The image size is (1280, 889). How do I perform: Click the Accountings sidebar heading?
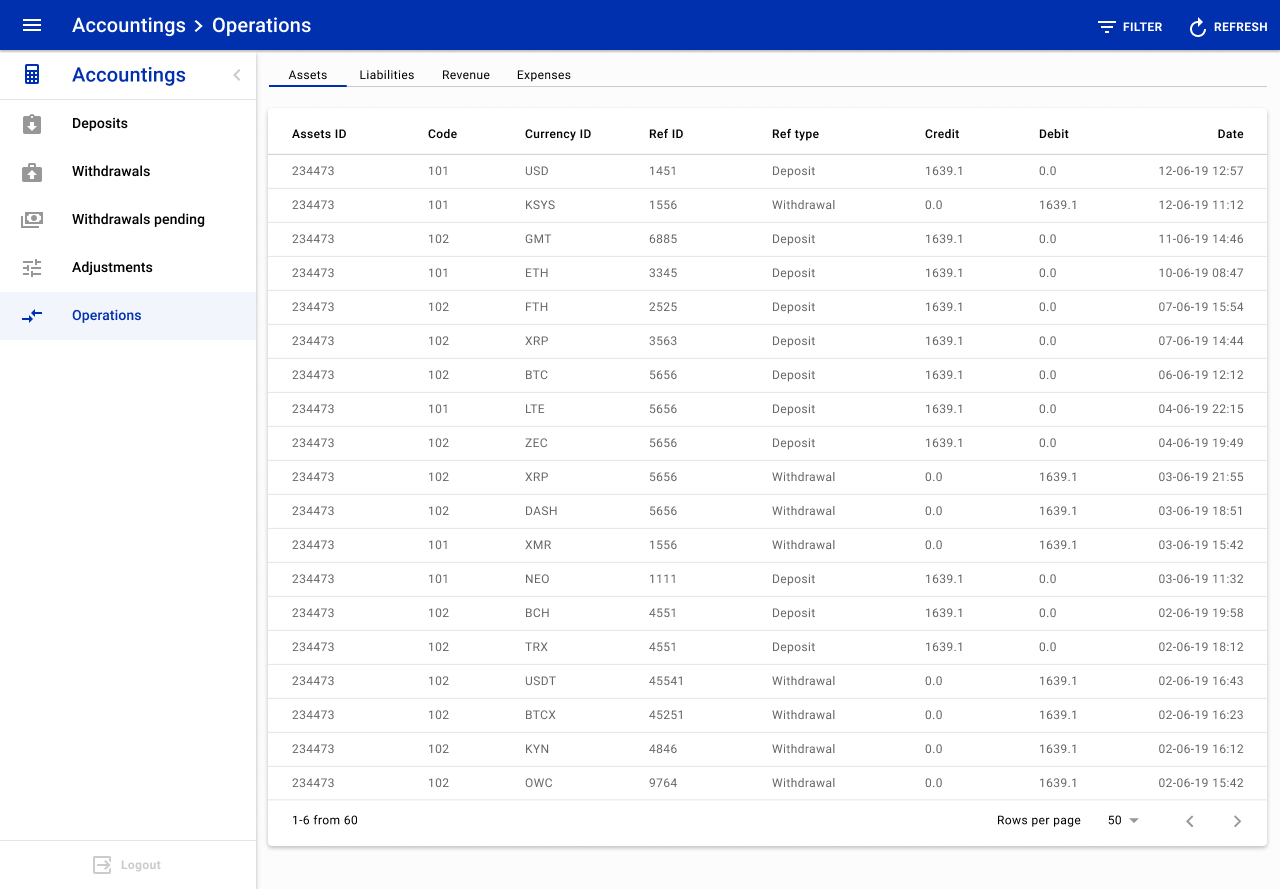pos(129,75)
